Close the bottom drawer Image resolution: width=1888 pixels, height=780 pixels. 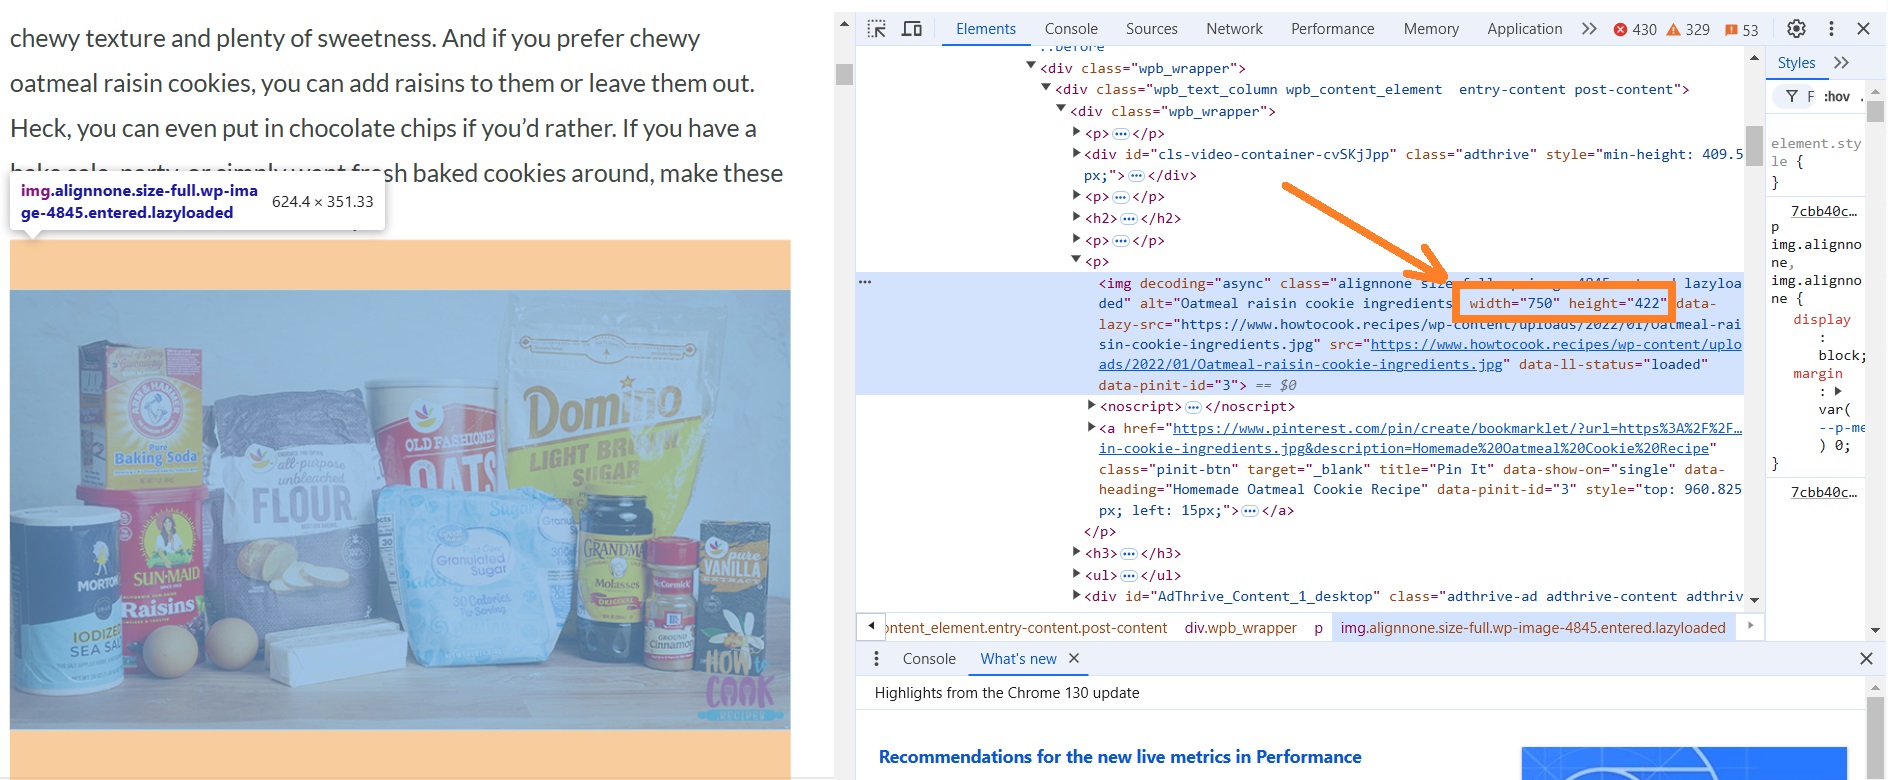[1866, 659]
